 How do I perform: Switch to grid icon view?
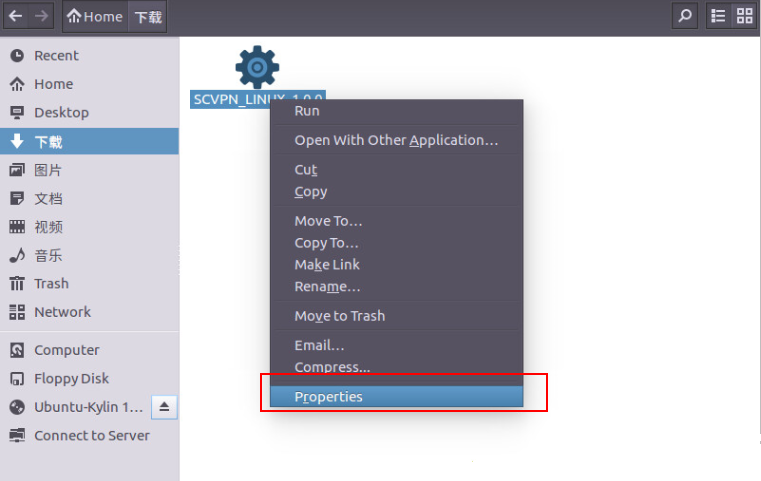744,16
